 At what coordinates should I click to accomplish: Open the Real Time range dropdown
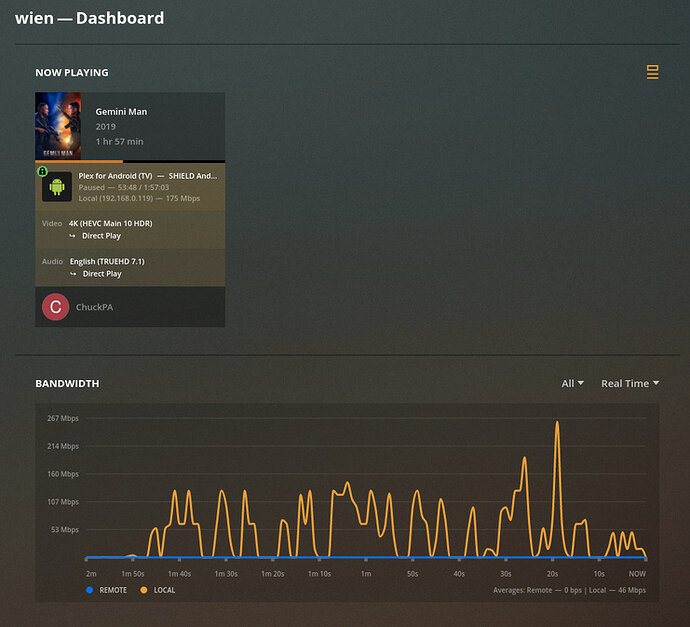(630, 384)
